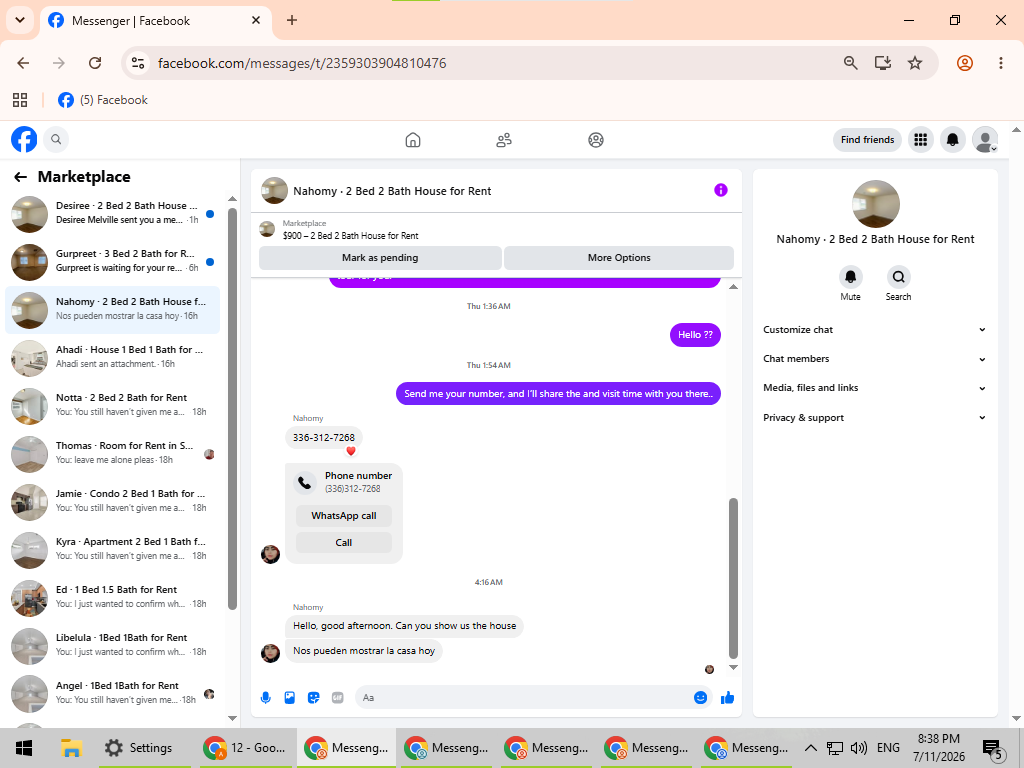The image size is (1024, 768).
Task: Open the account profile avatar menu
Action: (x=985, y=140)
